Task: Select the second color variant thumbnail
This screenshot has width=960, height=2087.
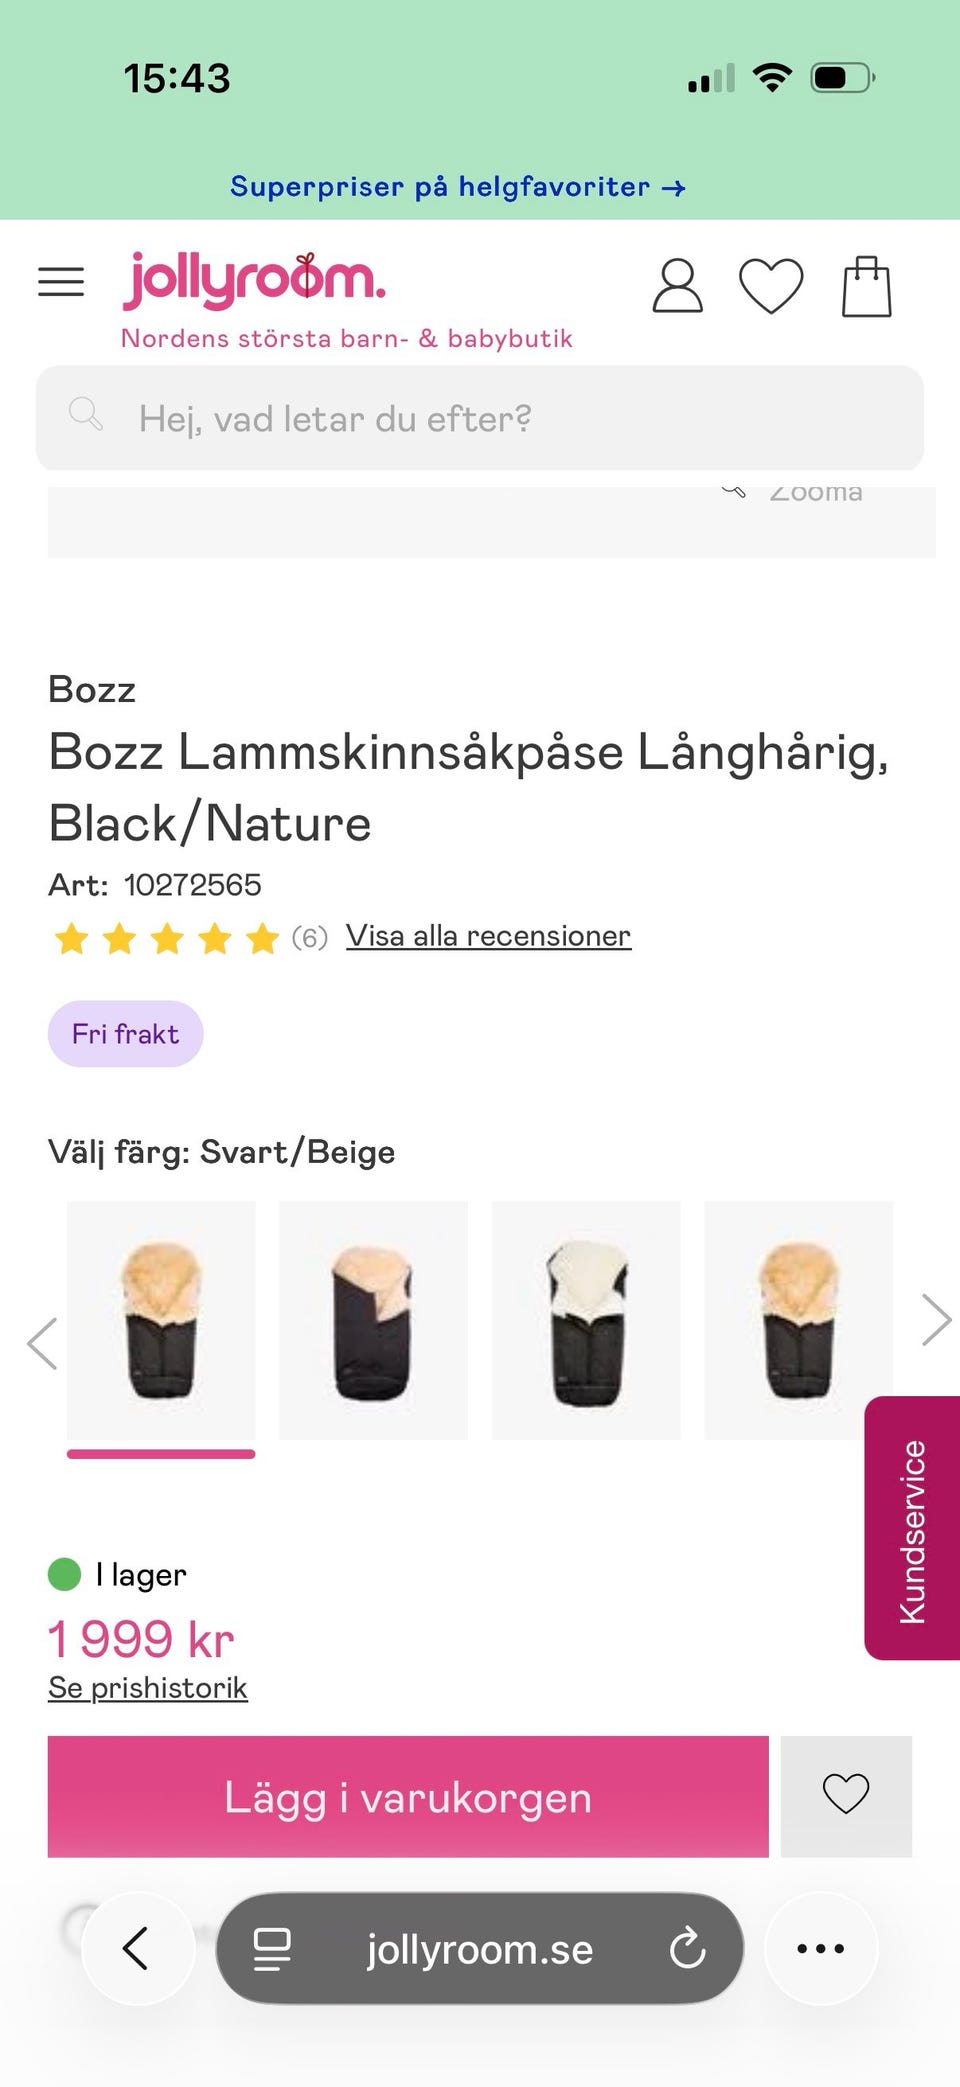Action: click(x=373, y=1320)
